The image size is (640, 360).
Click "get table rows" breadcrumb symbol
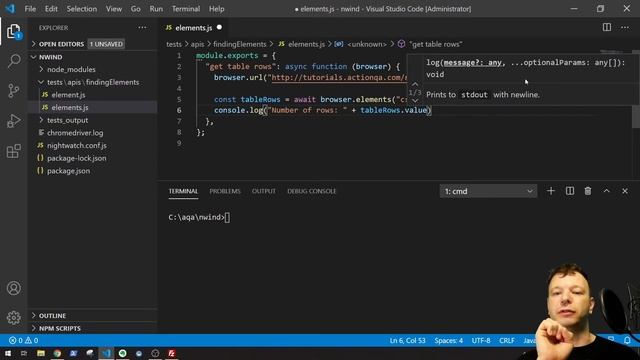pos(436,44)
